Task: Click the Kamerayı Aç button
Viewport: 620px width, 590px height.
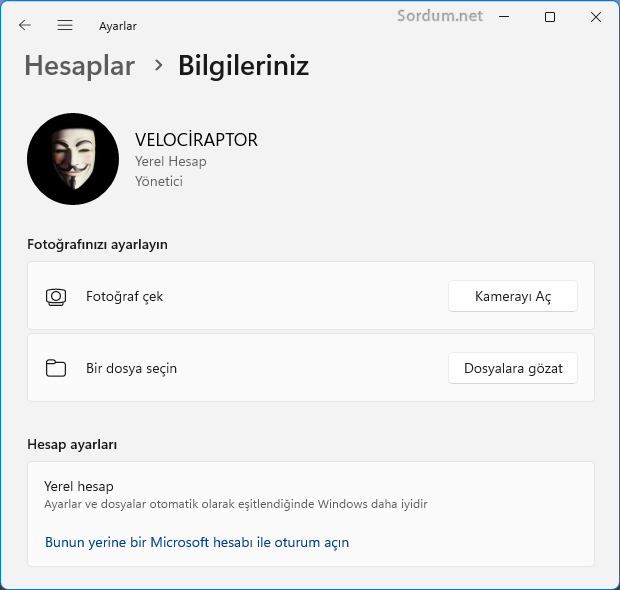Action: tap(513, 296)
